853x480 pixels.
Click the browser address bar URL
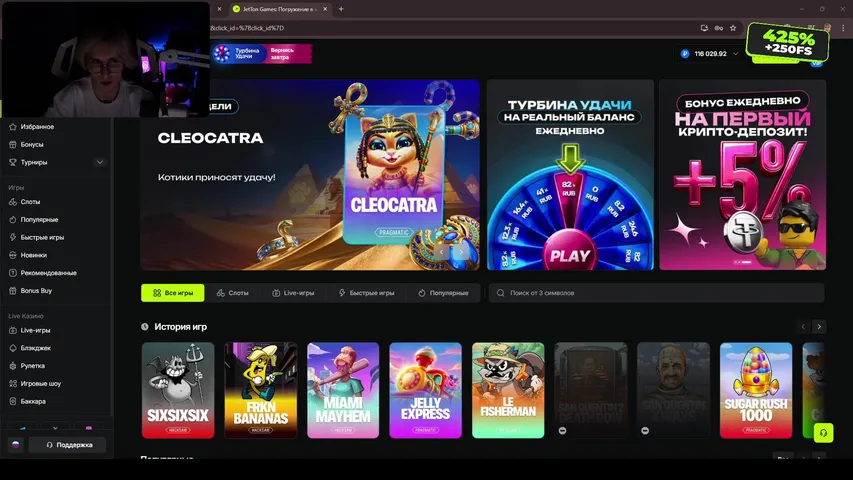pyautogui.click(x=248, y=28)
